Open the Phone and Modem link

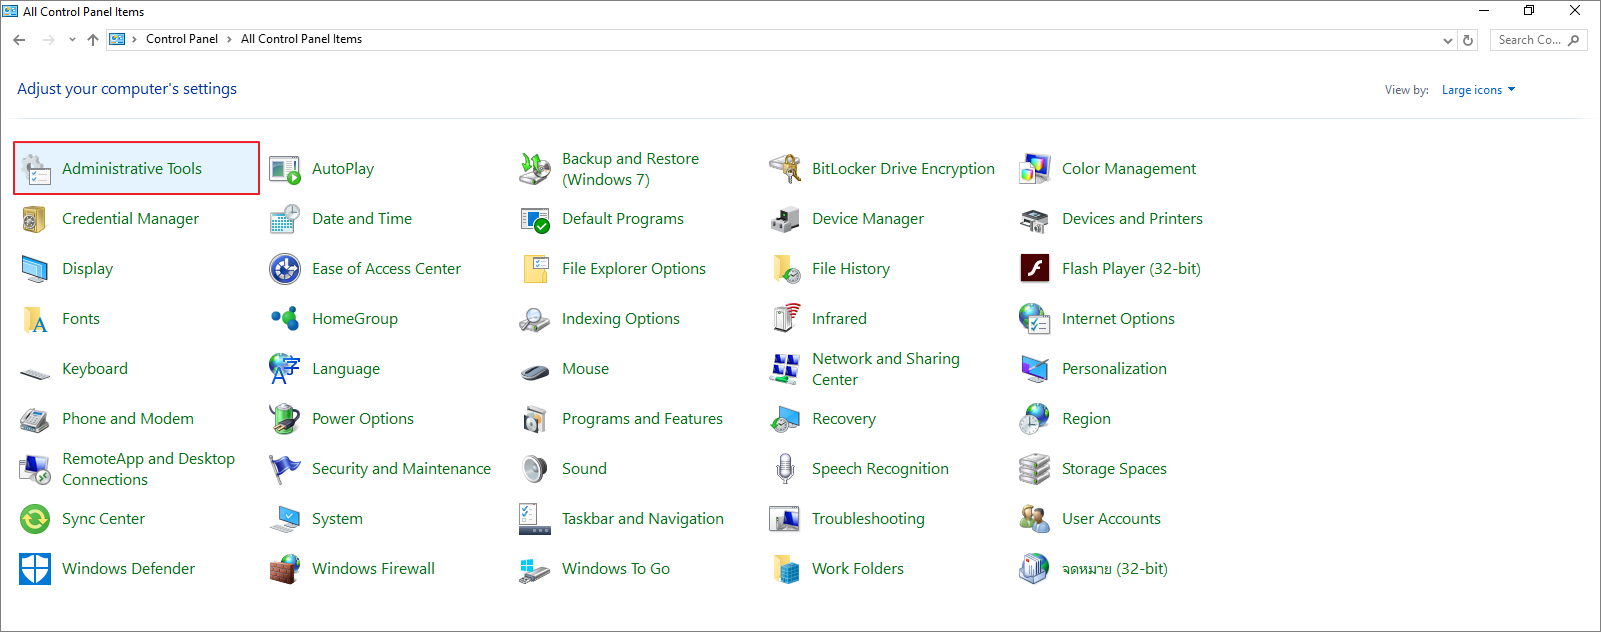coord(128,419)
